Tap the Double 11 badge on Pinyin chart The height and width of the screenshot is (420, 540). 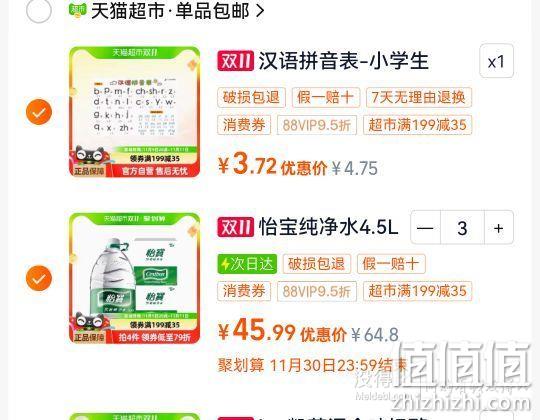pos(236,61)
